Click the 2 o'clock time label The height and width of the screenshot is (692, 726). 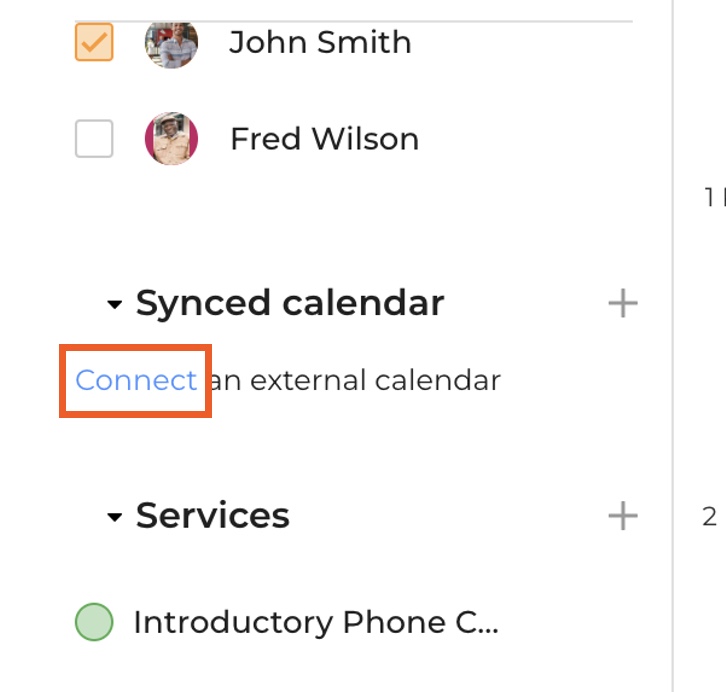click(710, 516)
